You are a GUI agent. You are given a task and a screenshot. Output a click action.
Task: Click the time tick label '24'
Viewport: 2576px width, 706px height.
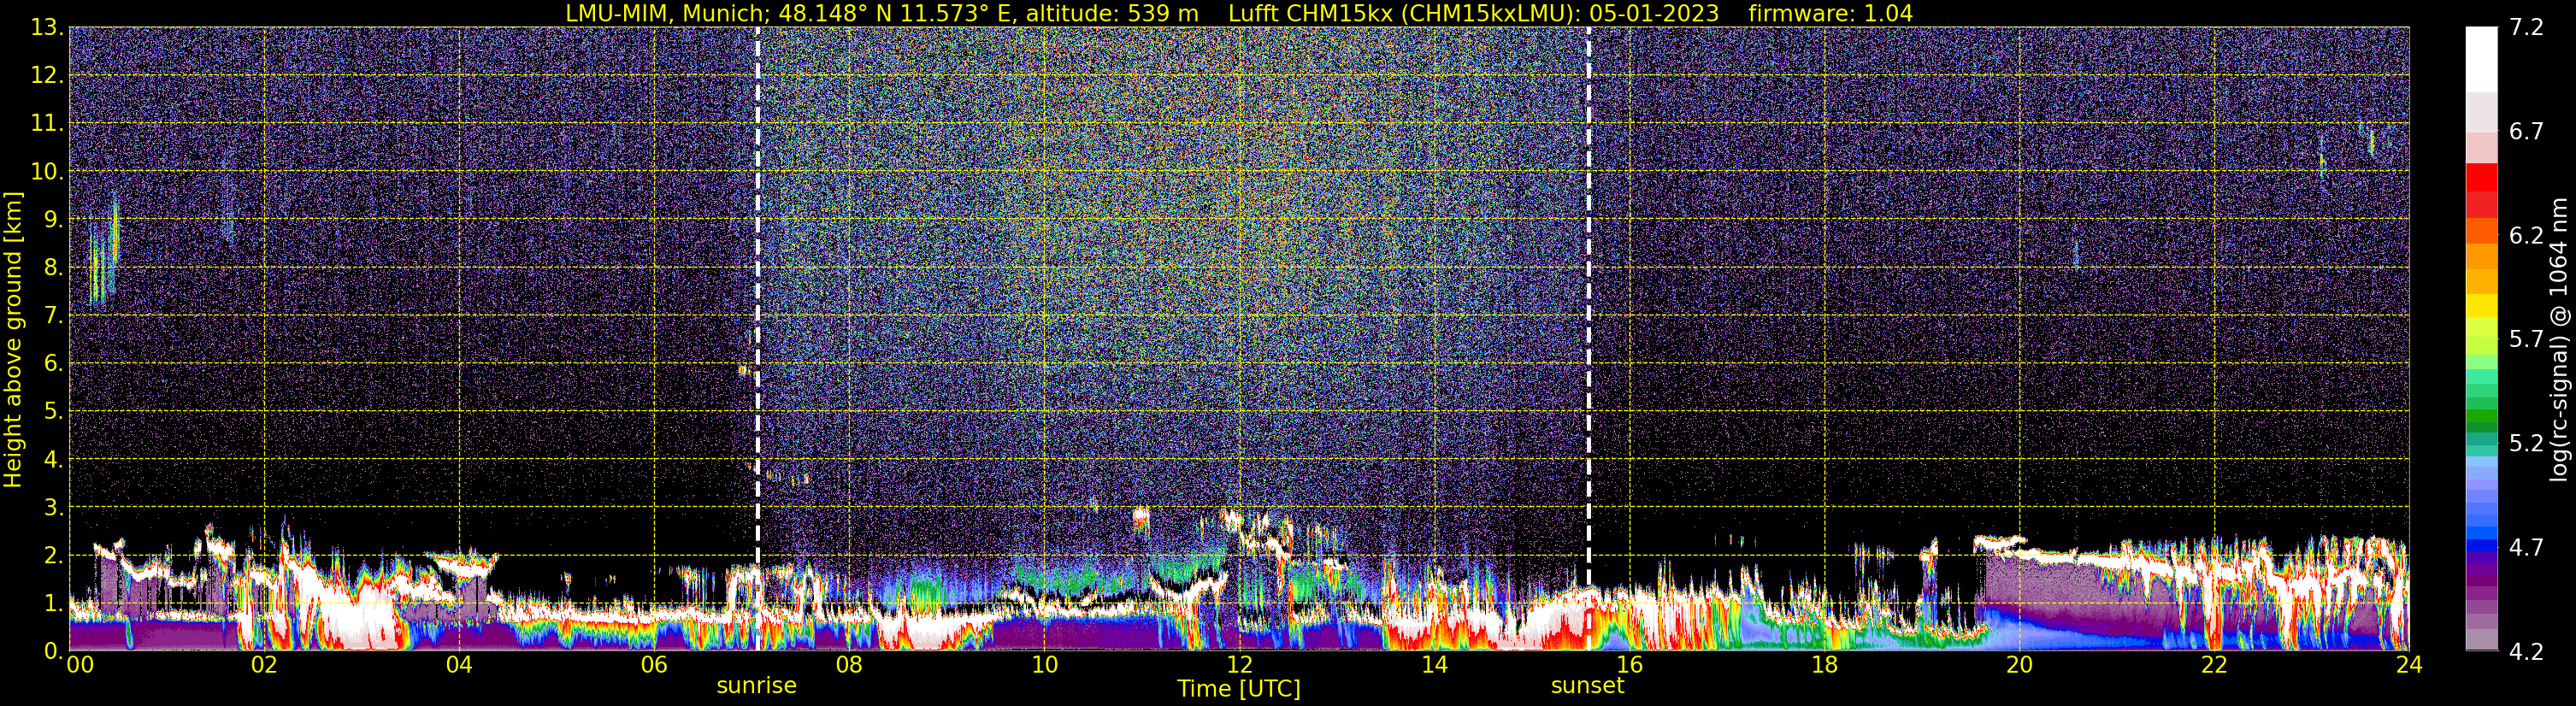(x=2409, y=665)
